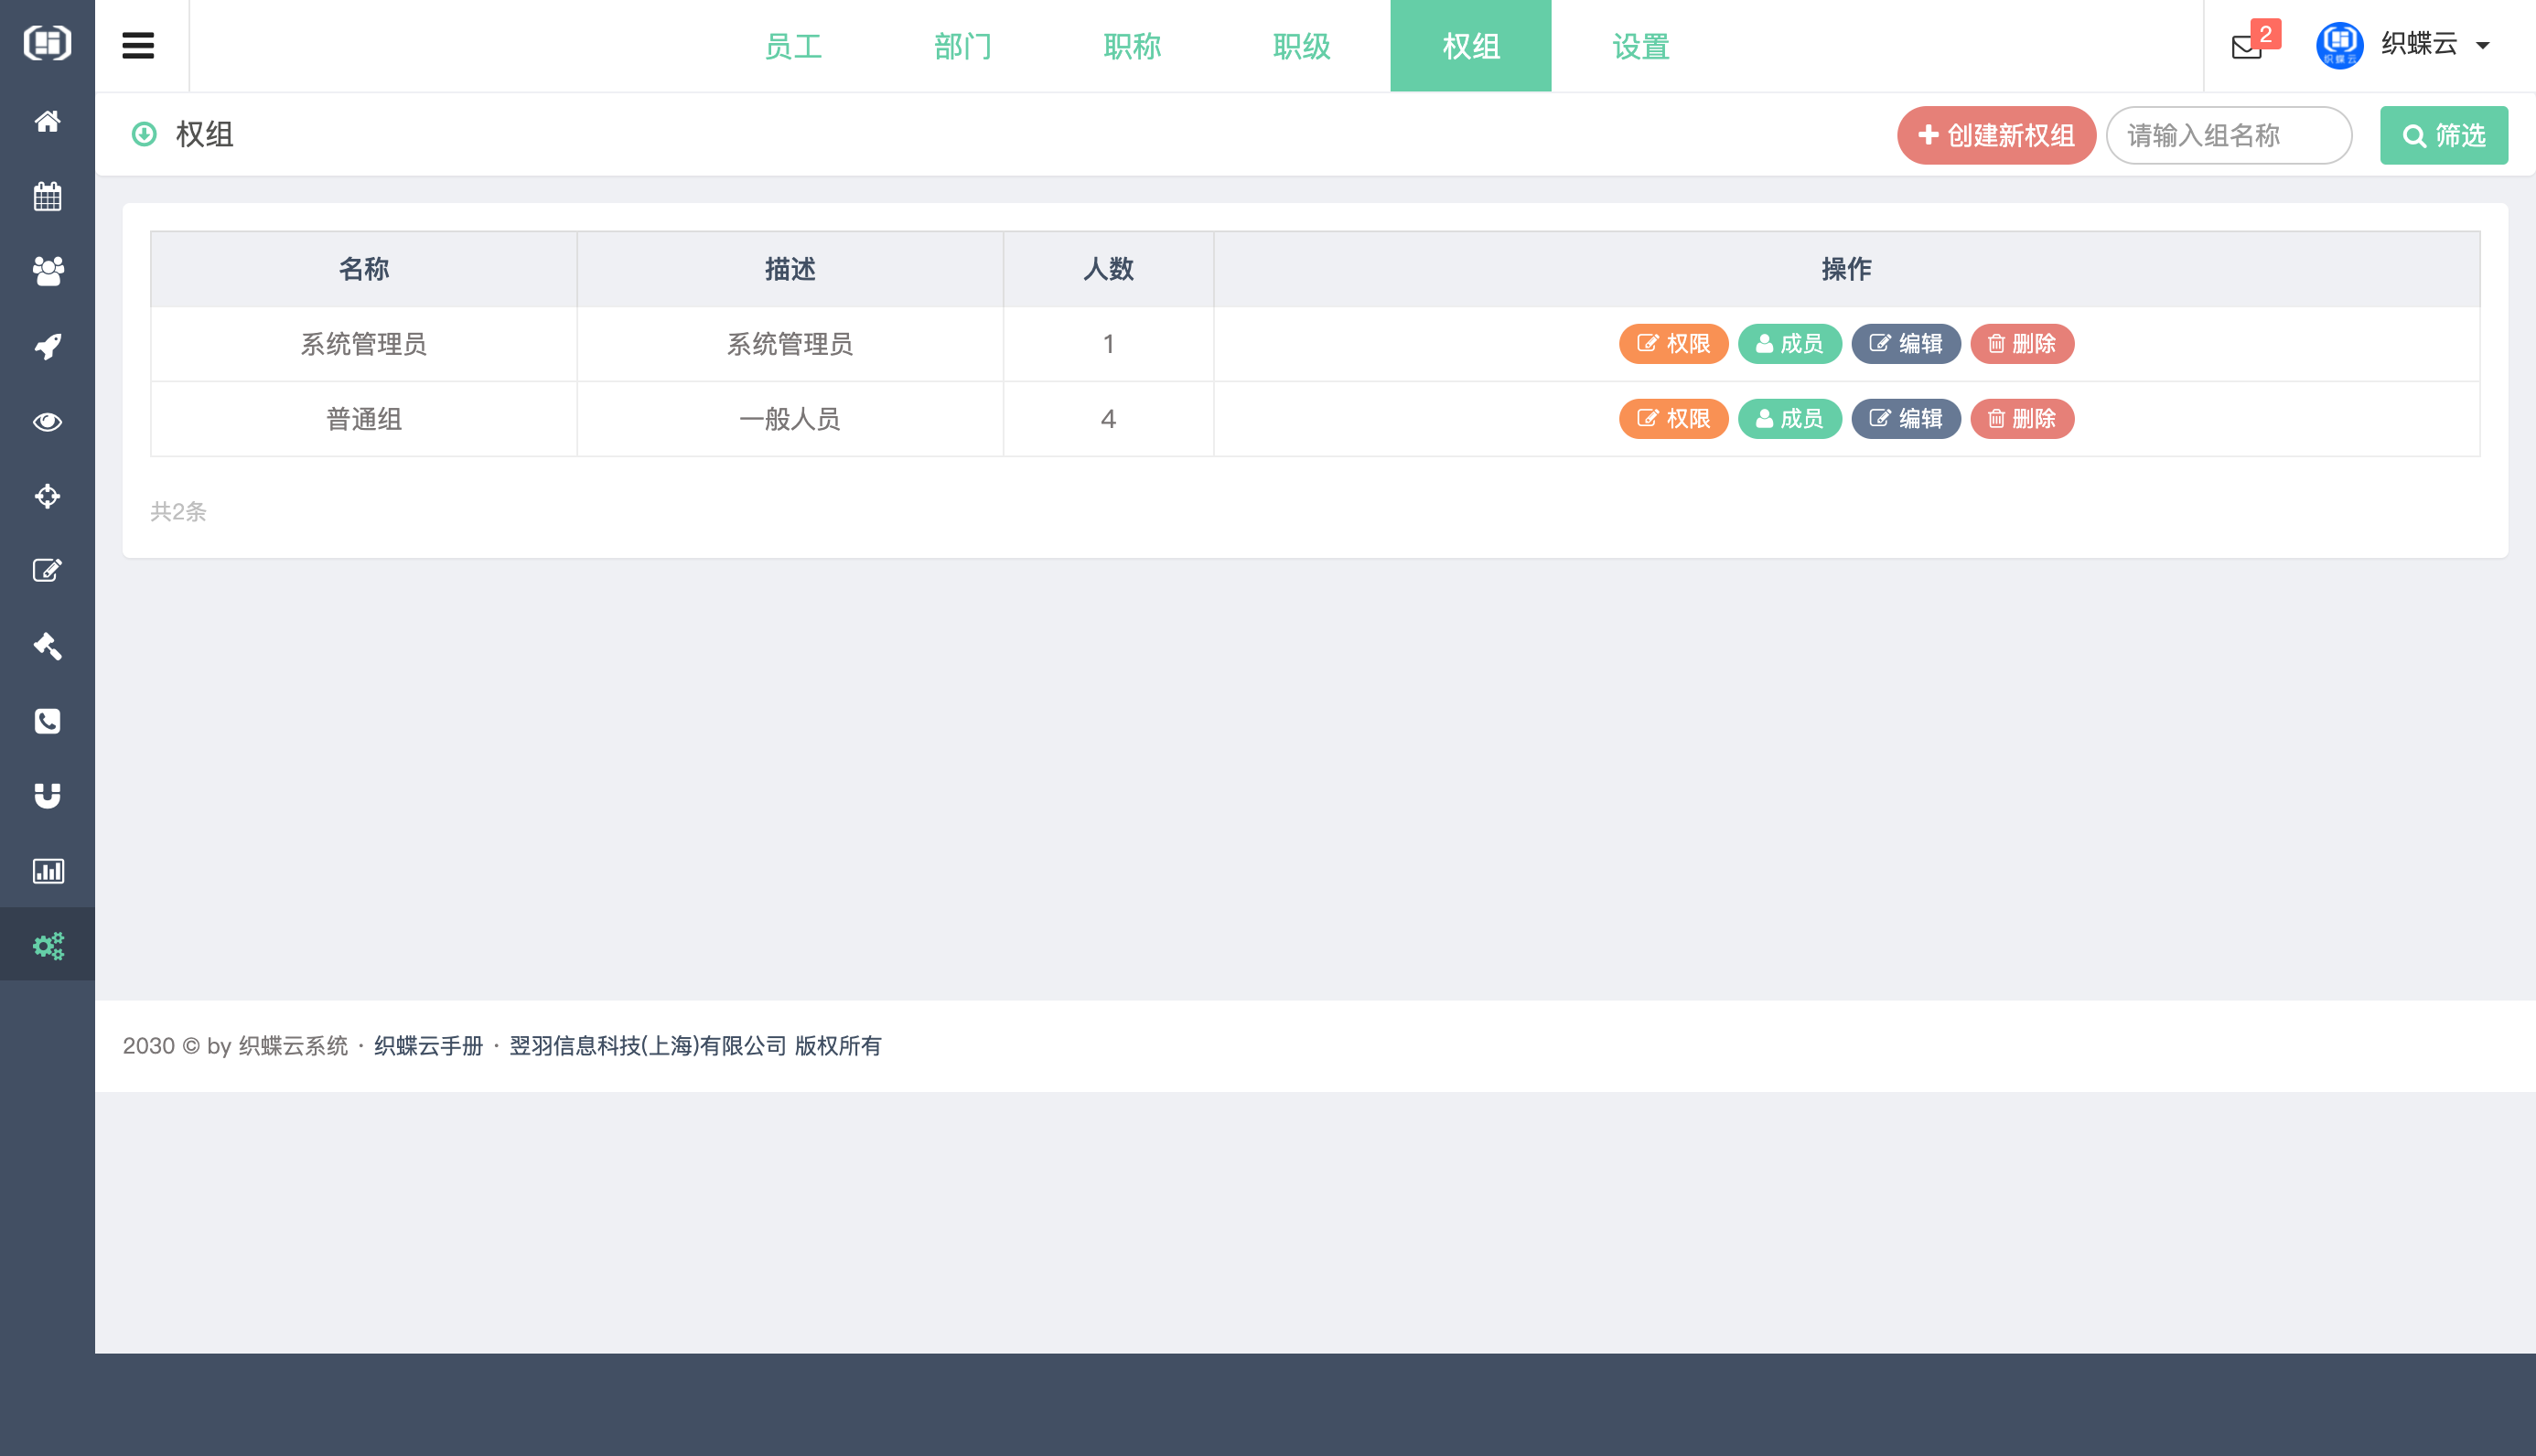Click 权限 button for 系统管理员 row

[1673, 344]
